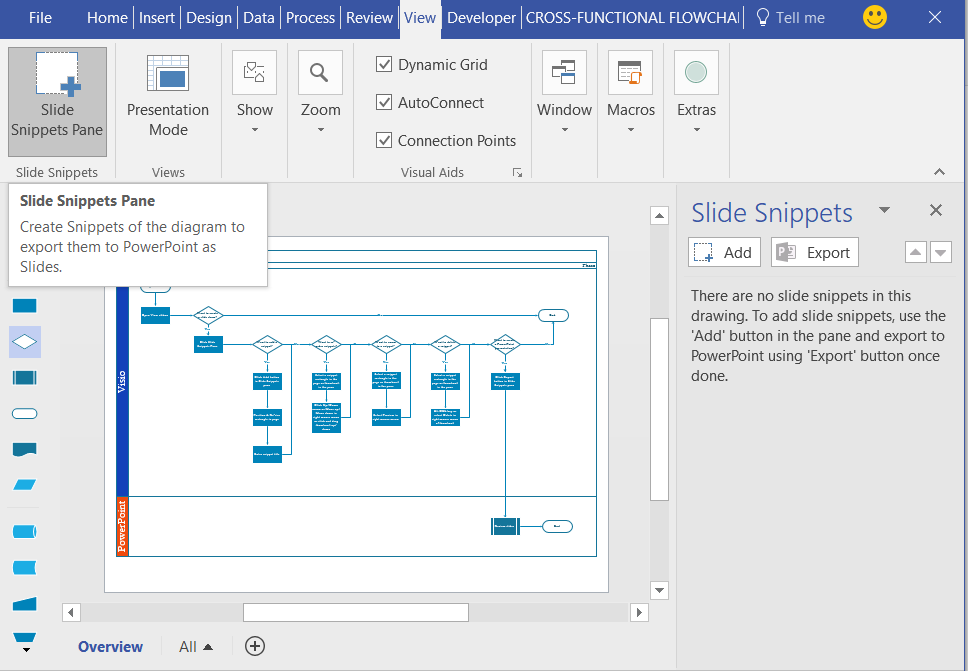Screen dimensions: 968x671
Task: Disable the Dynamic Grid checkbox
Action: coord(383,64)
